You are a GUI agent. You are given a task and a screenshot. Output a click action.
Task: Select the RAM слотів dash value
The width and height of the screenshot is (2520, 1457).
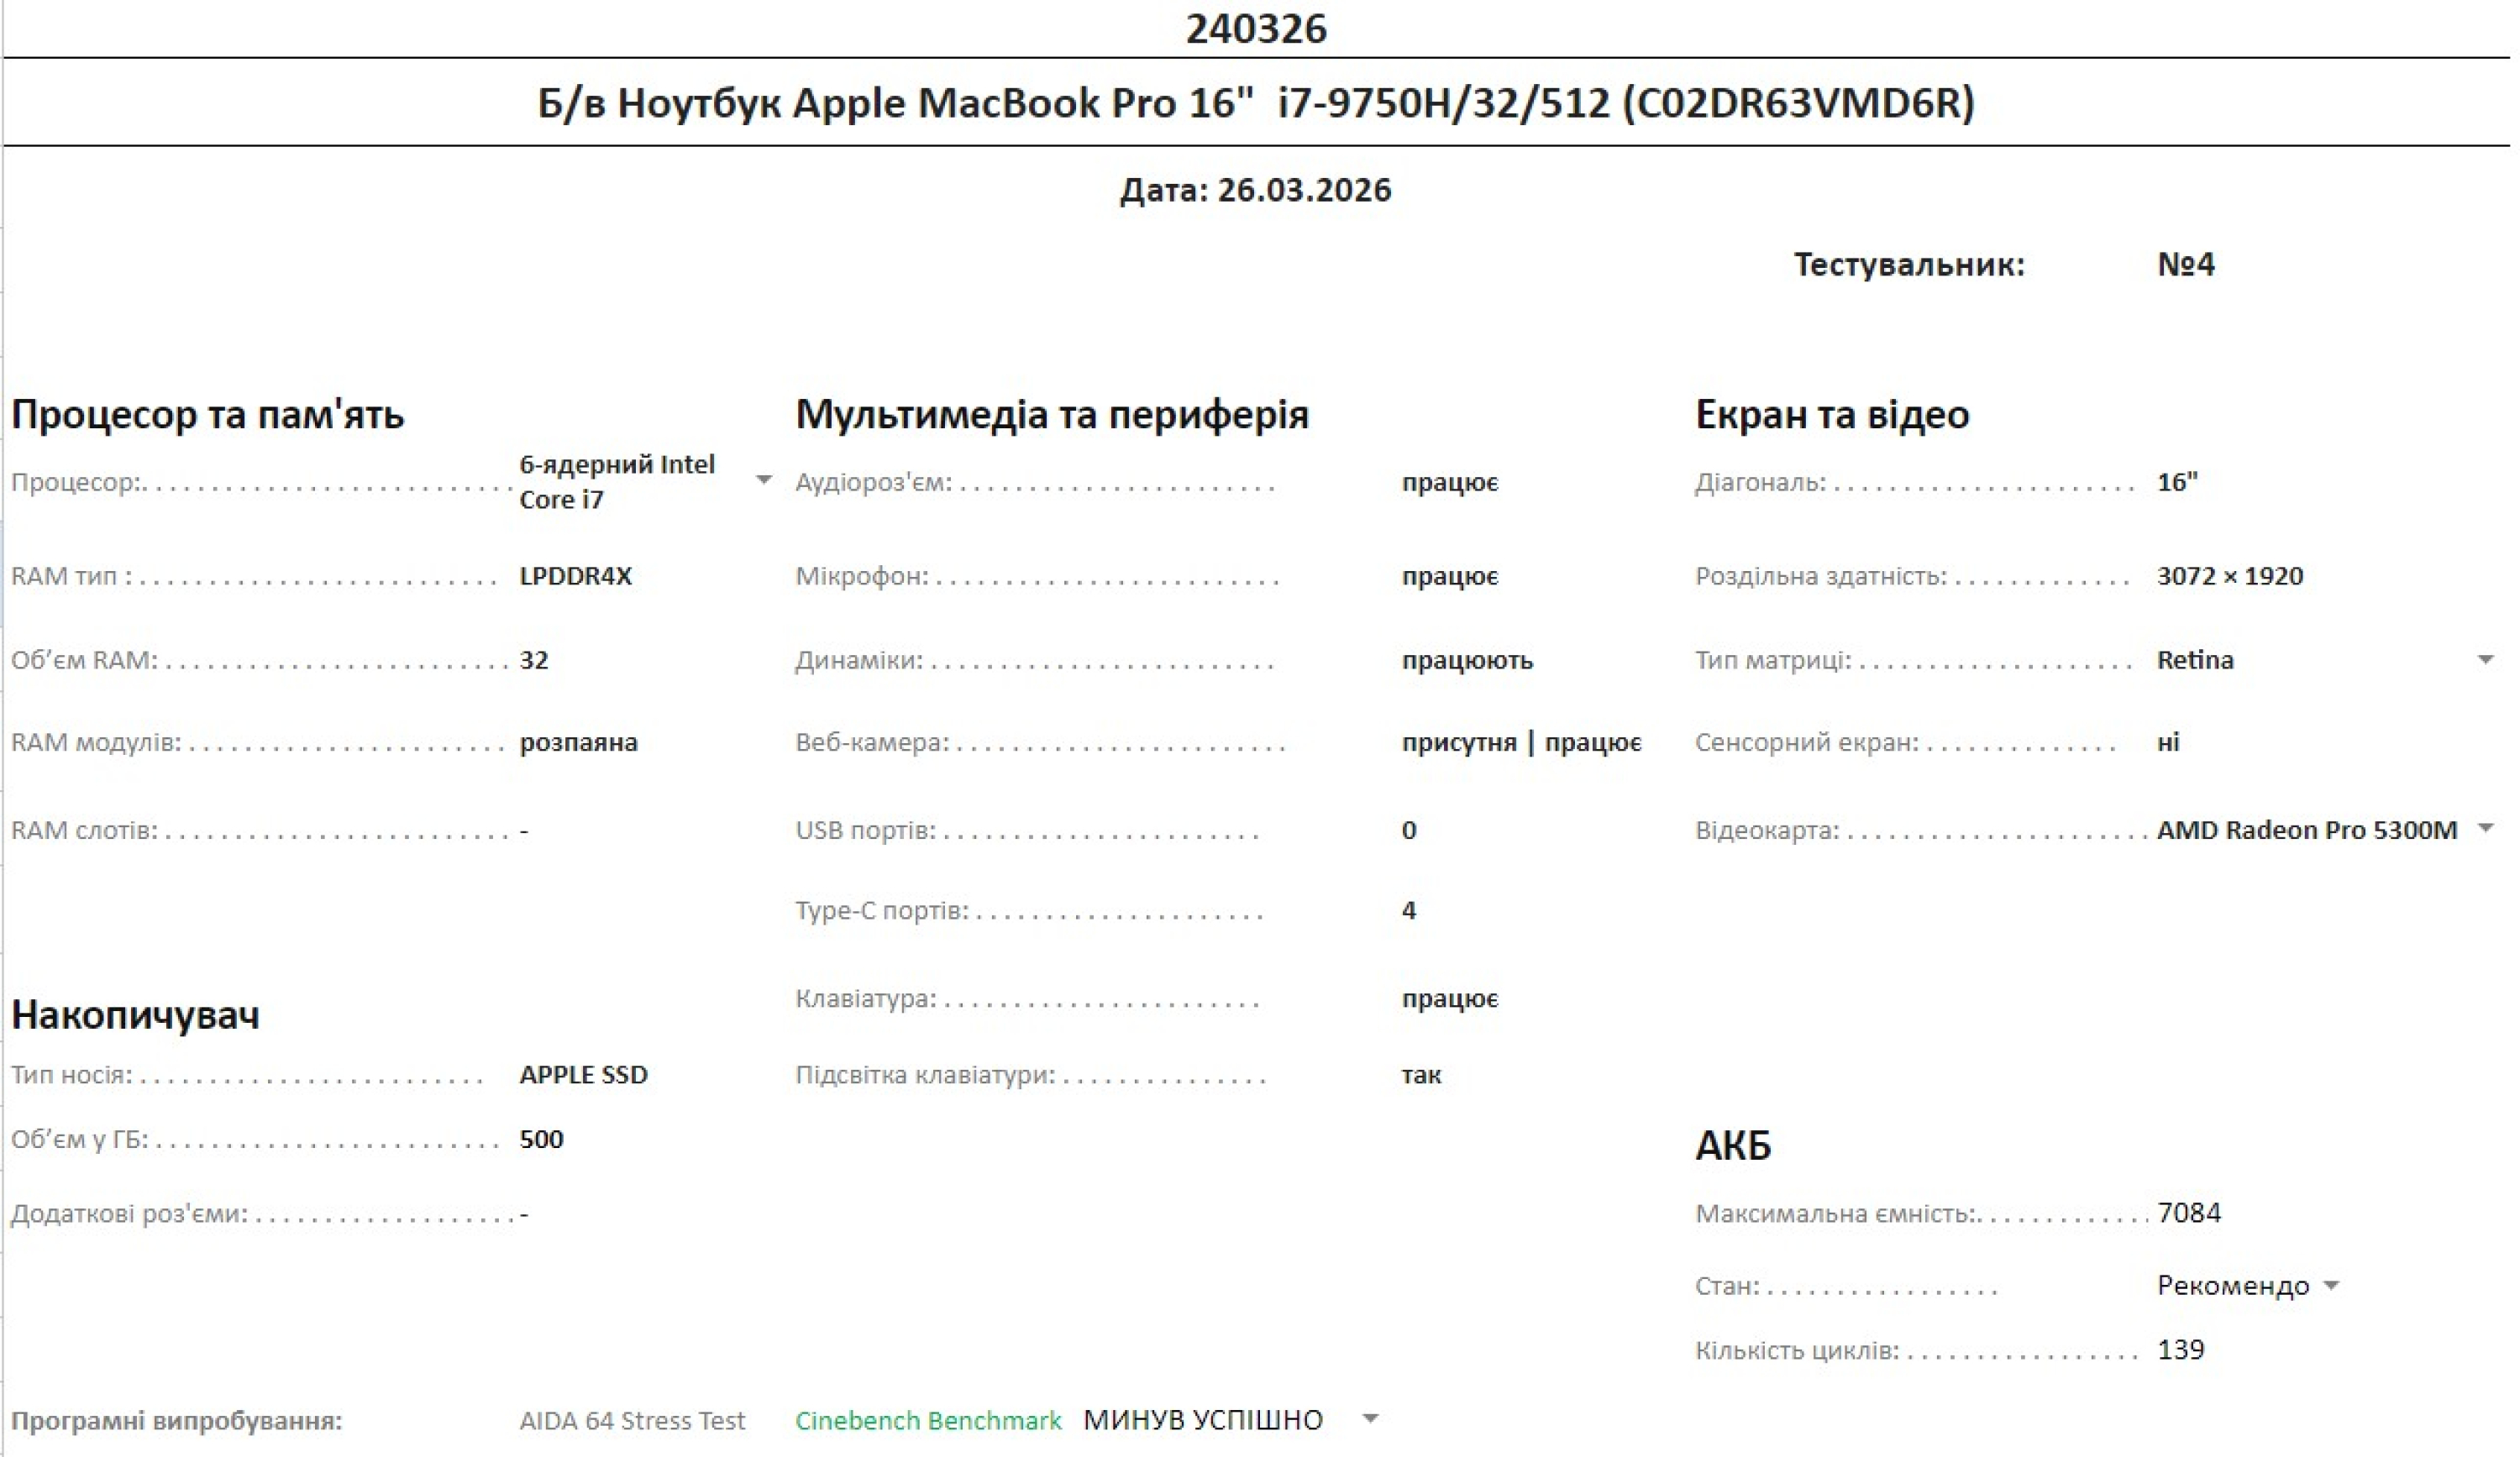pos(524,831)
